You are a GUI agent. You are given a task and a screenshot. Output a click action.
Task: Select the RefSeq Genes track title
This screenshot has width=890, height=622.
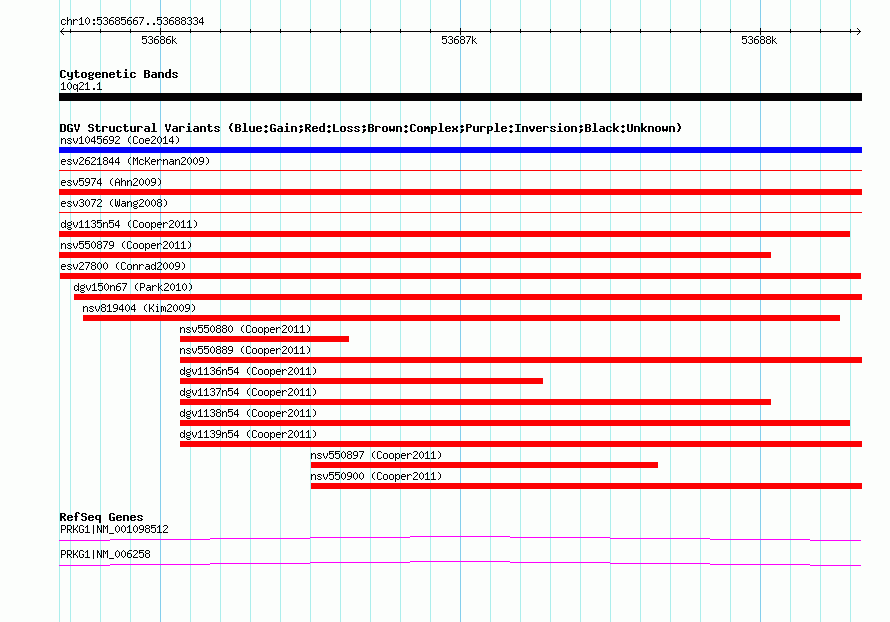pos(102,517)
